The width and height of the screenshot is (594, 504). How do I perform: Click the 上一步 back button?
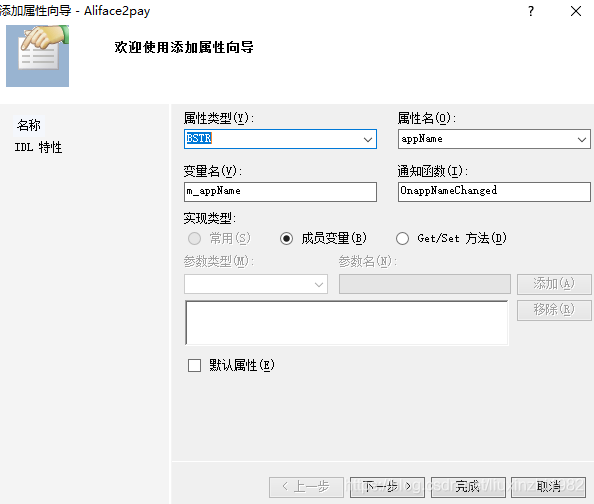click(x=306, y=487)
